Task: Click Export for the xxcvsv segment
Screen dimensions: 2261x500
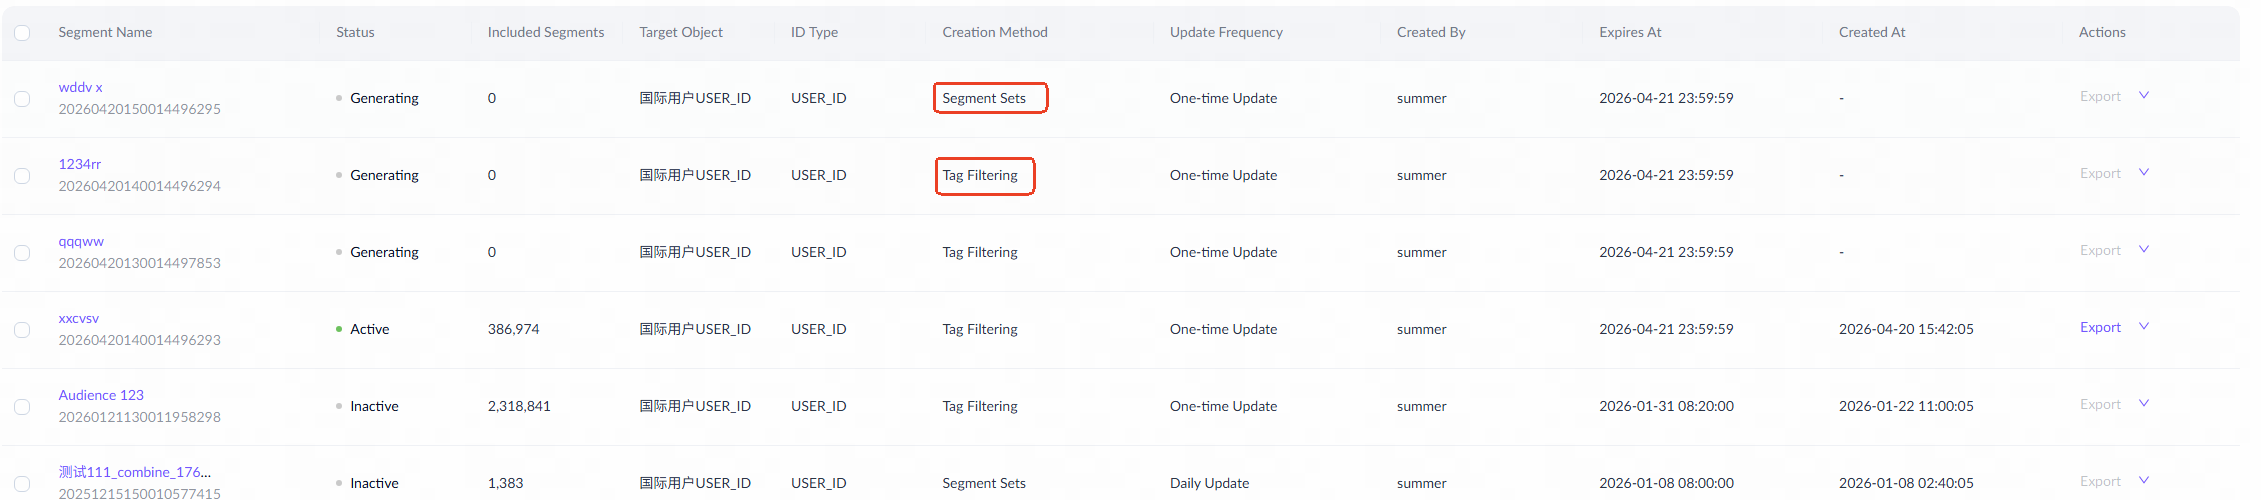Action: point(2100,327)
